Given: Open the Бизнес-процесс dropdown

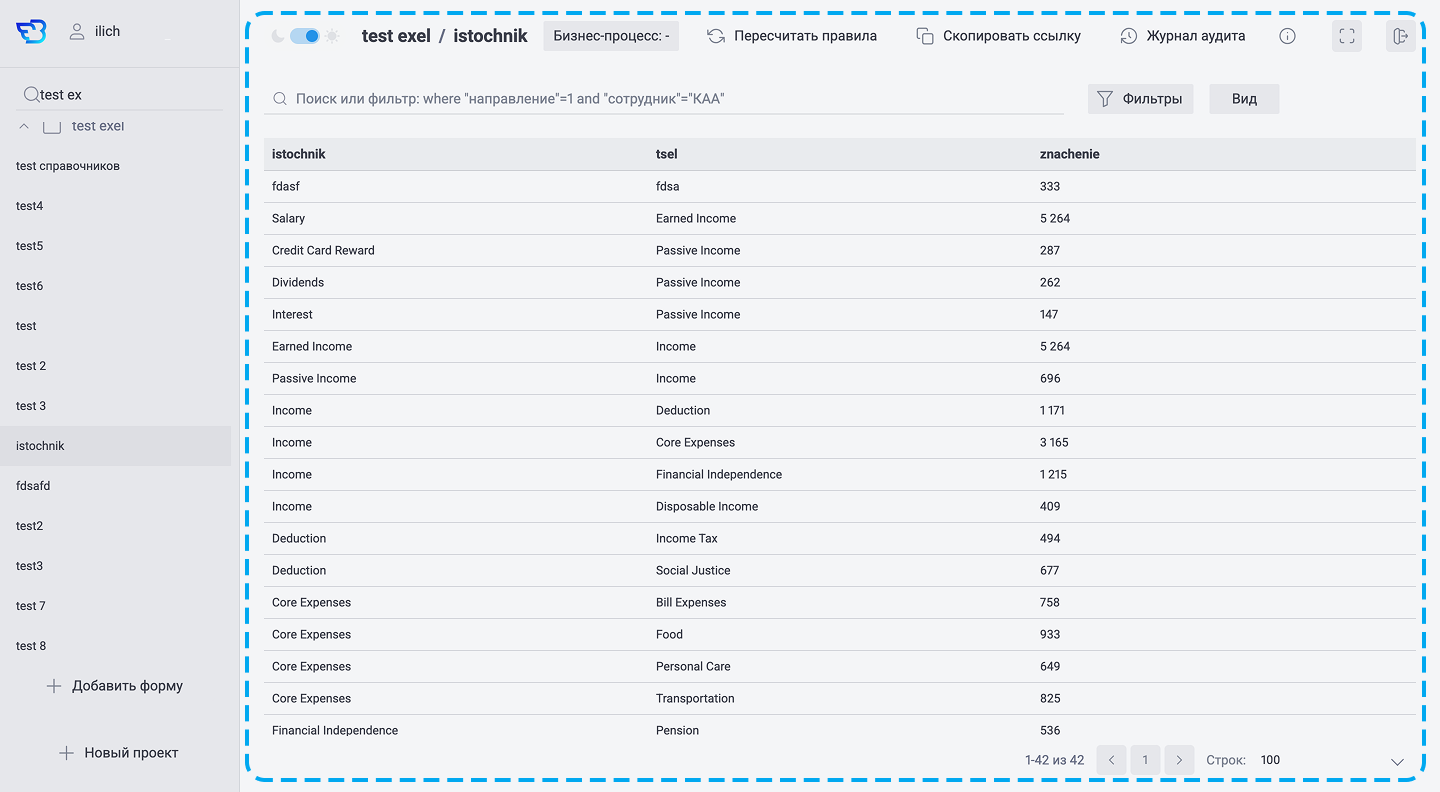Looking at the screenshot, I should 611,36.
